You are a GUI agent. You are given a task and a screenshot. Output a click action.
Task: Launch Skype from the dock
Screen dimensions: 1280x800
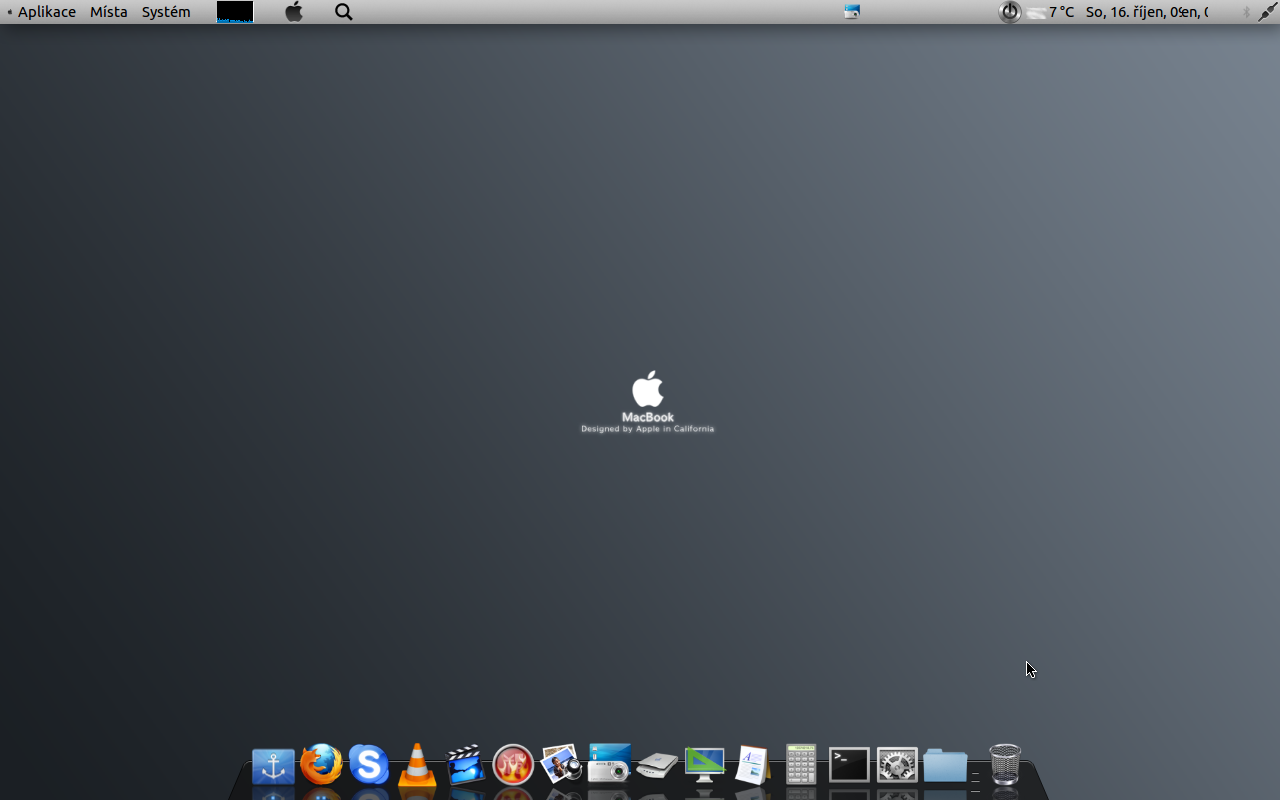(369, 765)
